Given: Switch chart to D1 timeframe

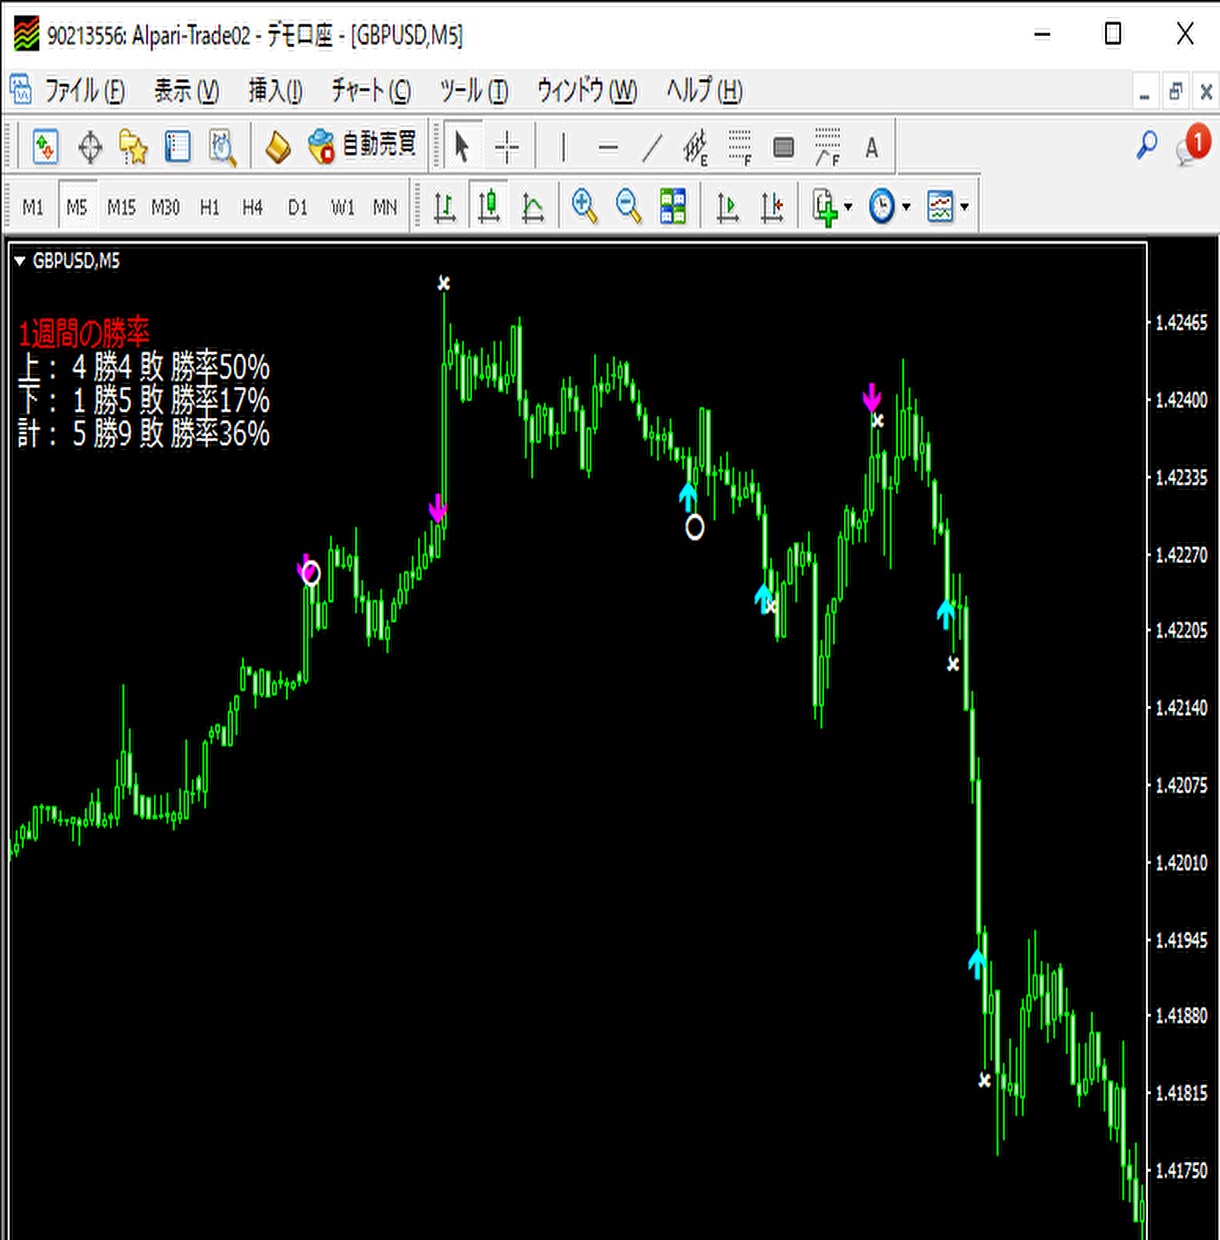Looking at the screenshot, I should [297, 207].
